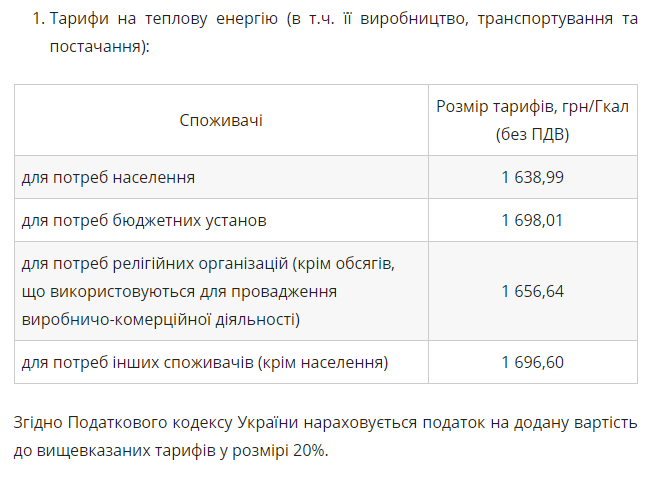Click the 'виробничо-комерційної діяльності' text line
658x488 pixels.
[x=161, y=320]
